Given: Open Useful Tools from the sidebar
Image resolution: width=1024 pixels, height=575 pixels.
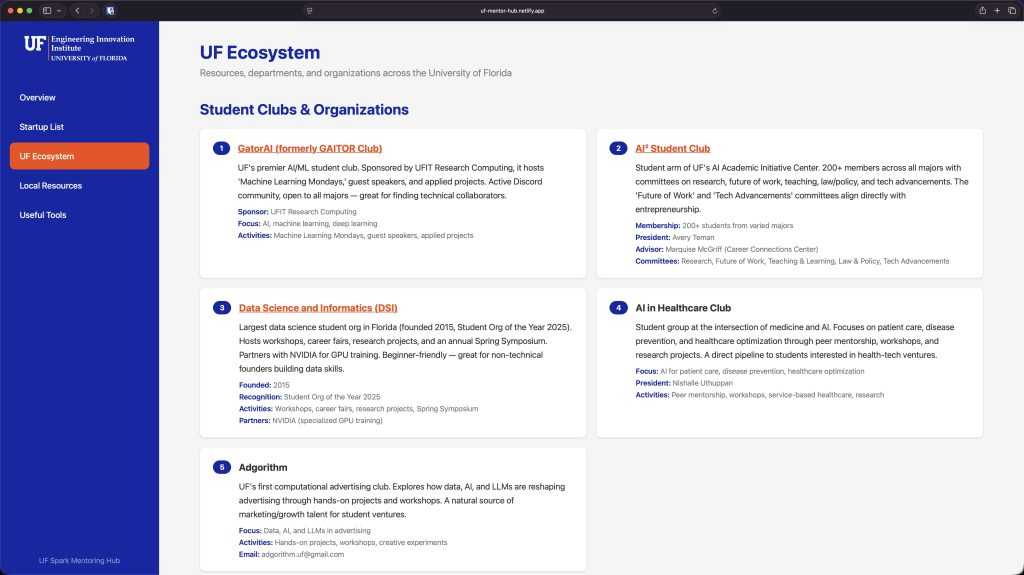Looking at the screenshot, I should [43, 215].
